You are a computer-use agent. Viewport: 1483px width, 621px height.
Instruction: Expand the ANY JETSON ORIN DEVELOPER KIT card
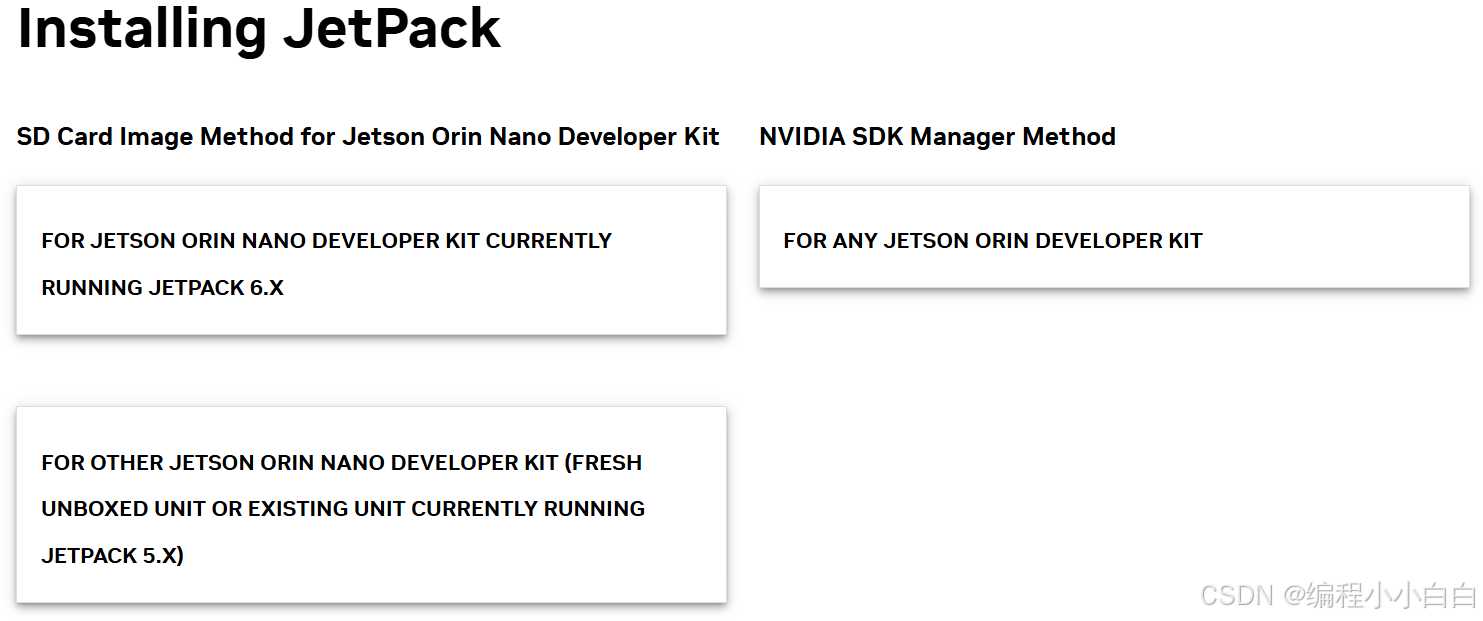click(x=1113, y=237)
